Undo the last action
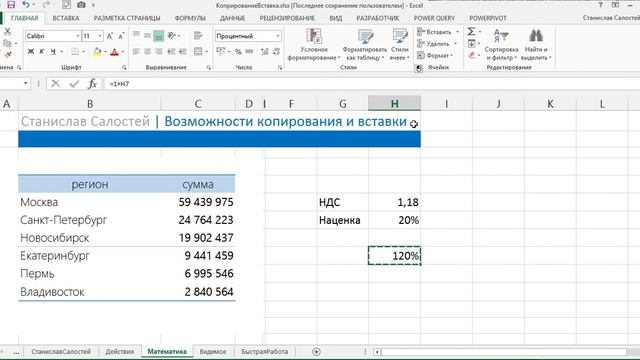 coord(26,5)
